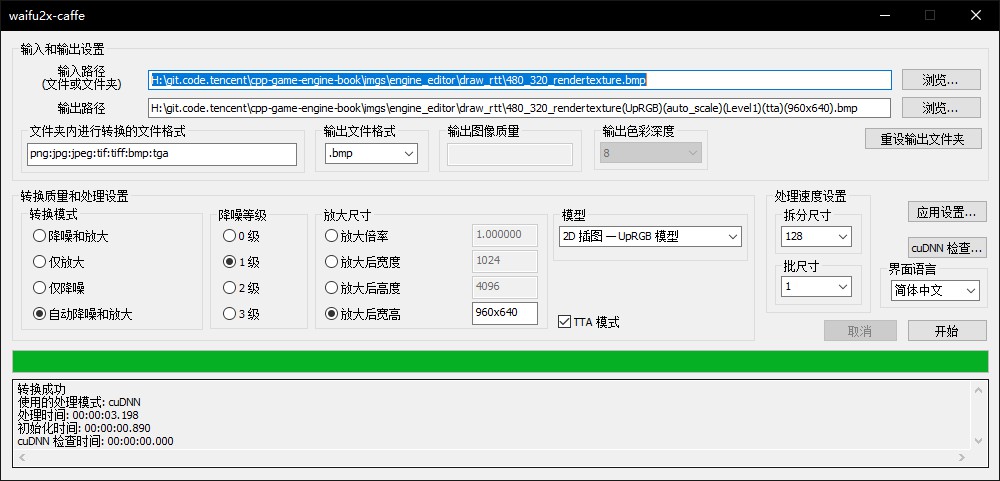This screenshot has width=1000, height=481.
Task: Click the cuDNN 检查 button
Action: click(x=946, y=246)
